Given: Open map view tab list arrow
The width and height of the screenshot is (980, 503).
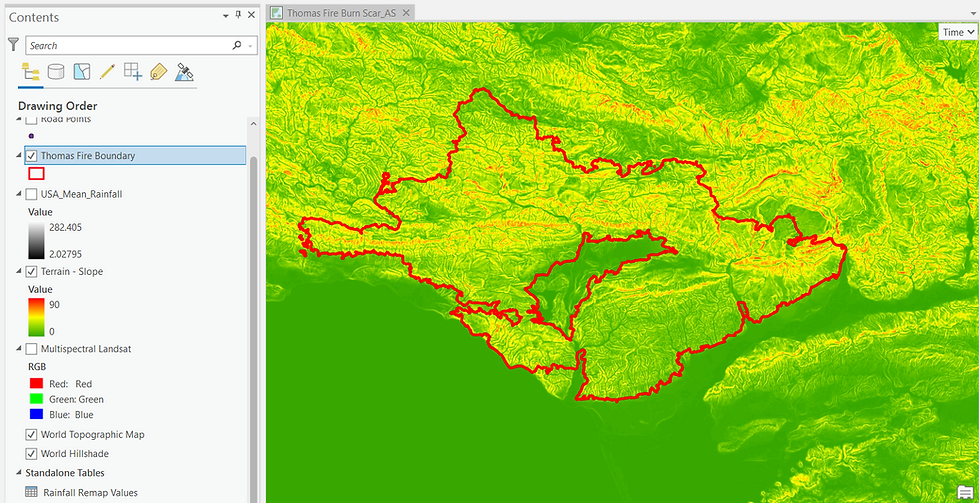Looking at the screenshot, I should tap(971, 16).
